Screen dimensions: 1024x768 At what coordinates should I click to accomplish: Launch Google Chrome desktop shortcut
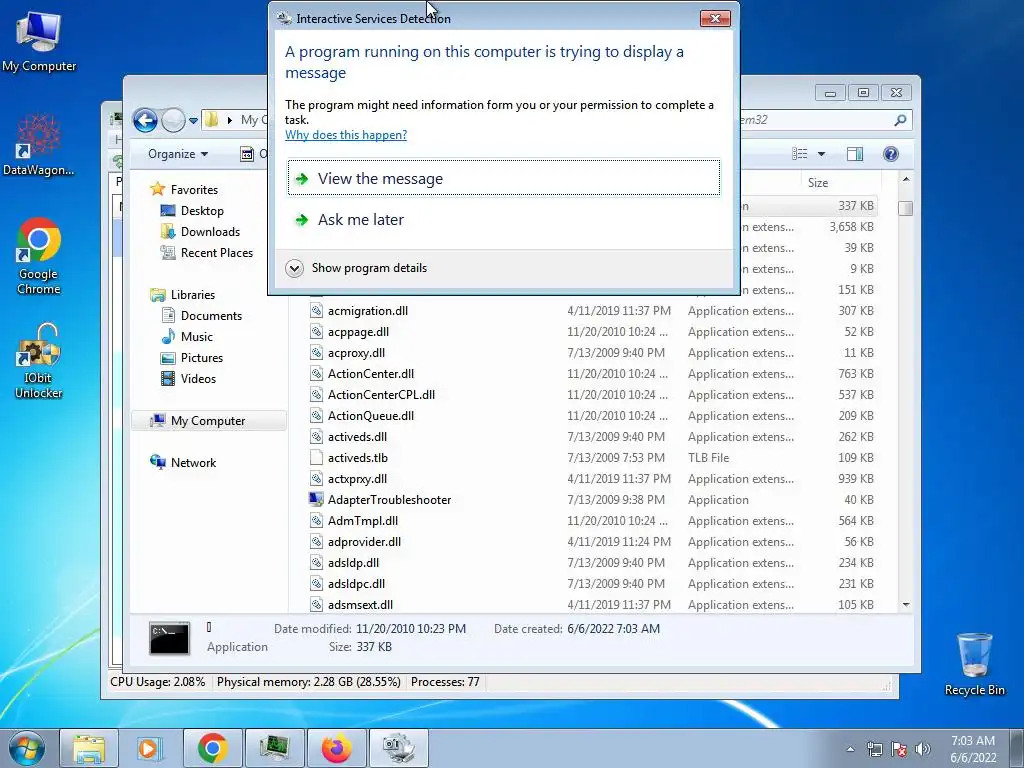[39, 256]
